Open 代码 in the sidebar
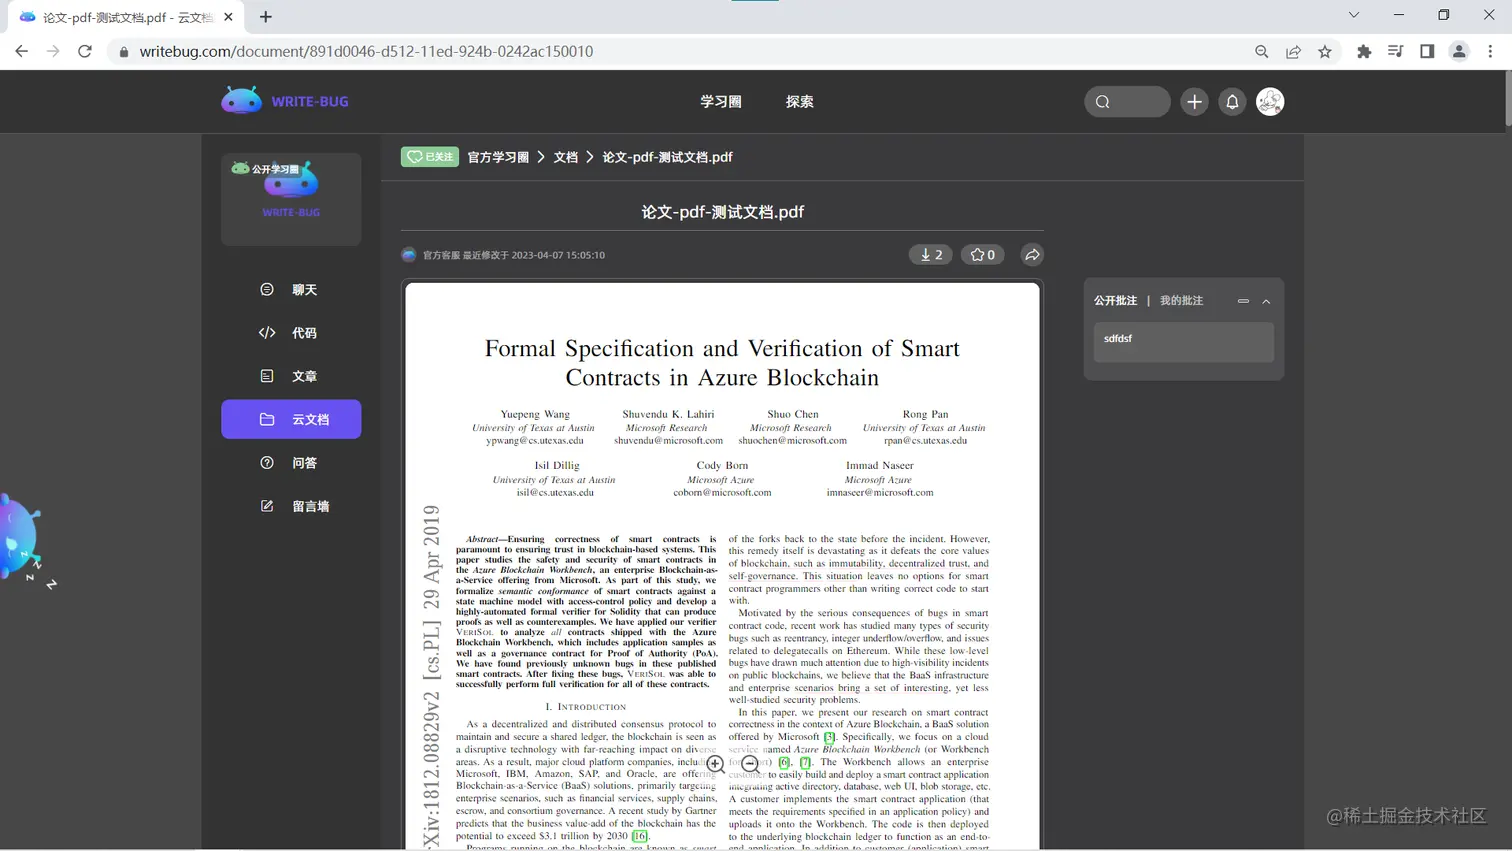This screenshot has width=1512, height=851. (x=291, y=333)
